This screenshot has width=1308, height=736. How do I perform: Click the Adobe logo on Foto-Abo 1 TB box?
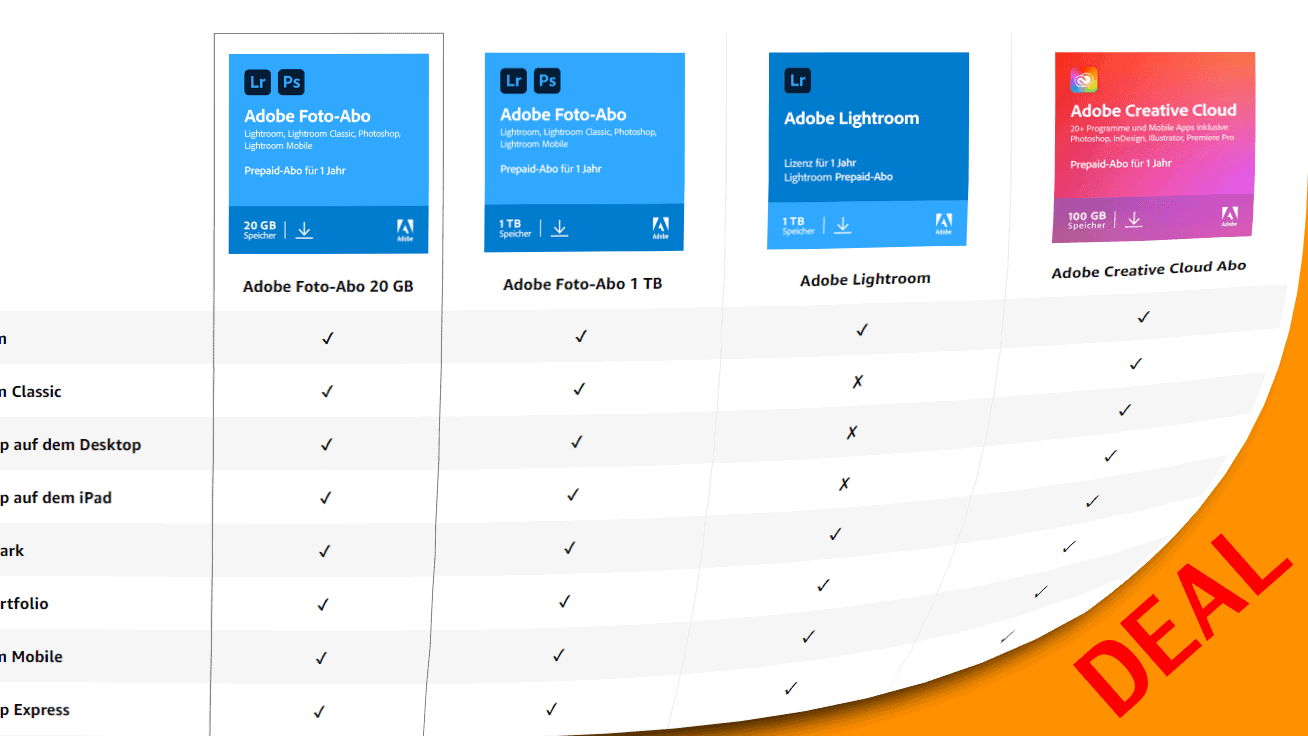tap(662, 228)
